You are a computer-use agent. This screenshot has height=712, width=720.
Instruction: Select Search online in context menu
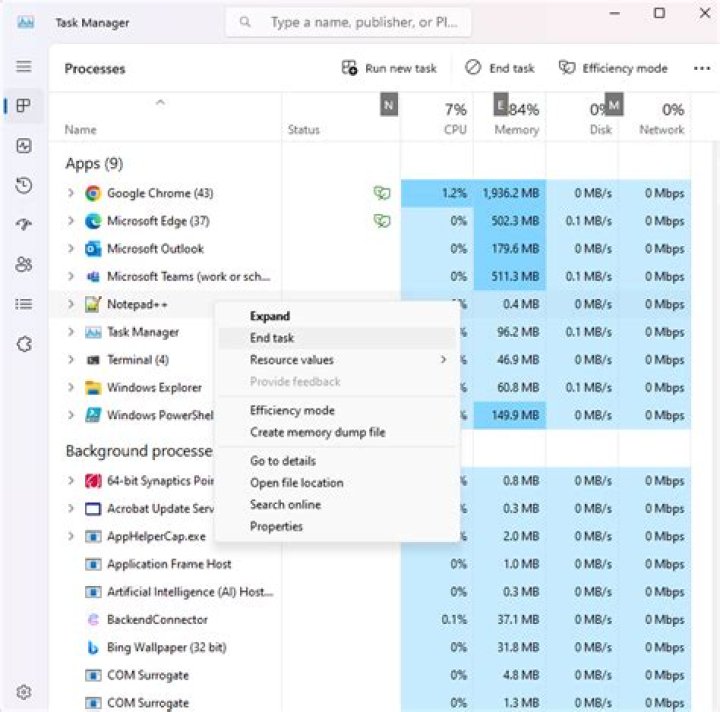338,505
